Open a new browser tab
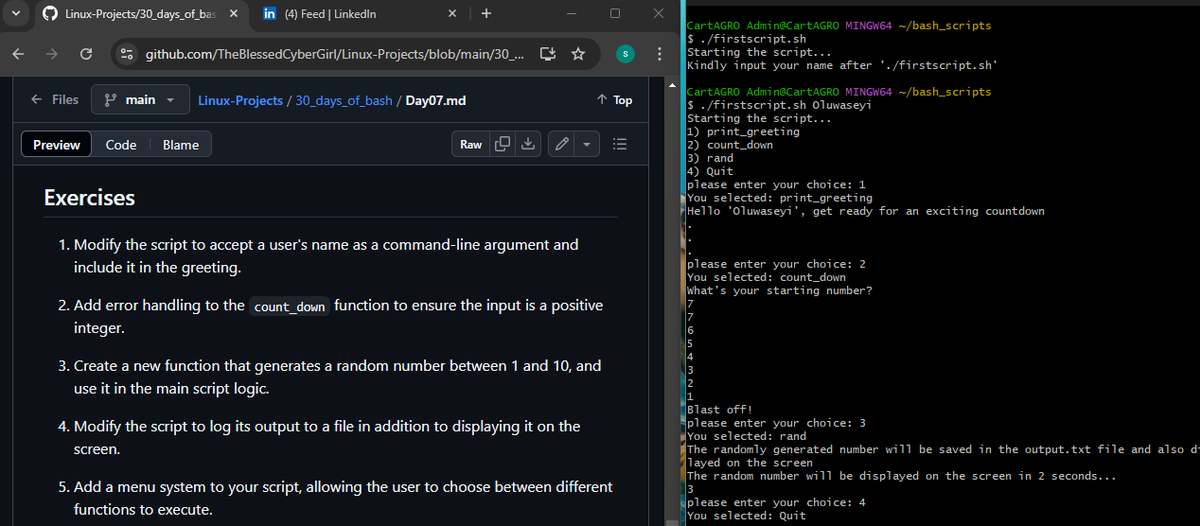Viewport: 1200px width, 526px height. 486,14
